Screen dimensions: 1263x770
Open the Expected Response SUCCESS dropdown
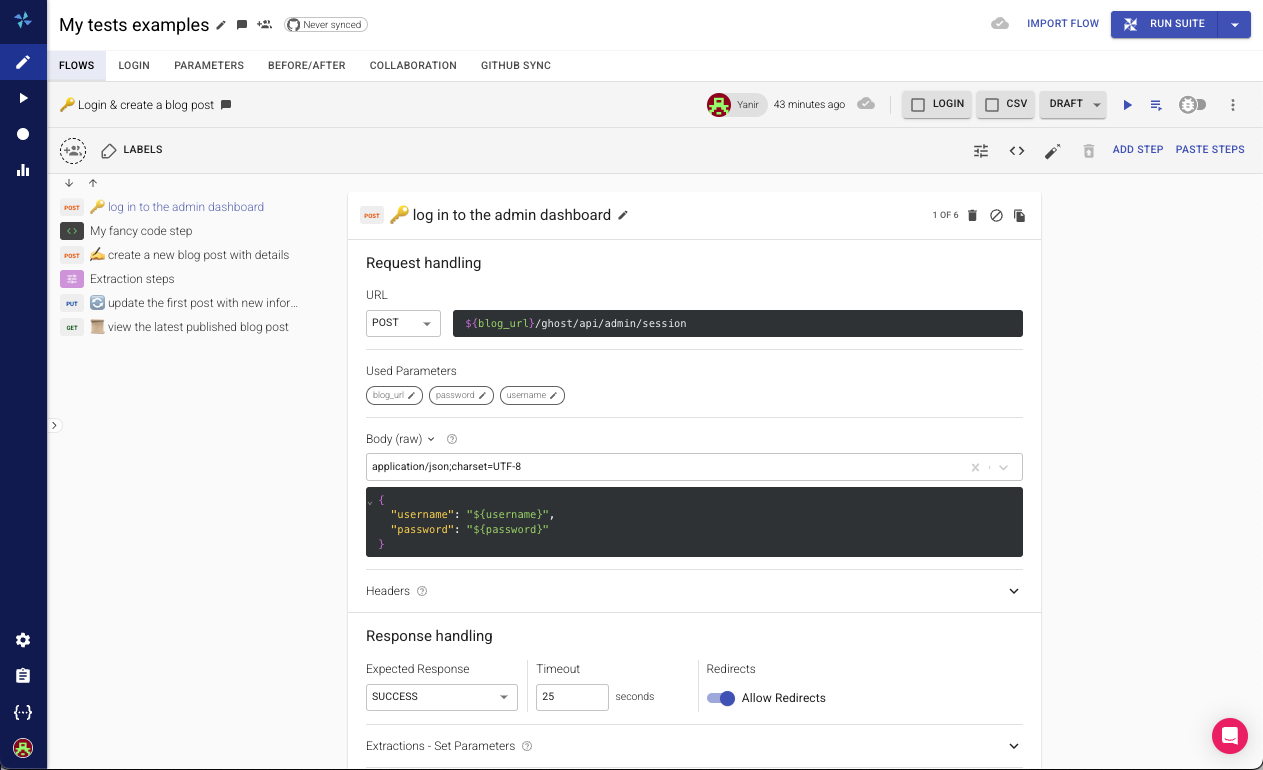point(441,697)
